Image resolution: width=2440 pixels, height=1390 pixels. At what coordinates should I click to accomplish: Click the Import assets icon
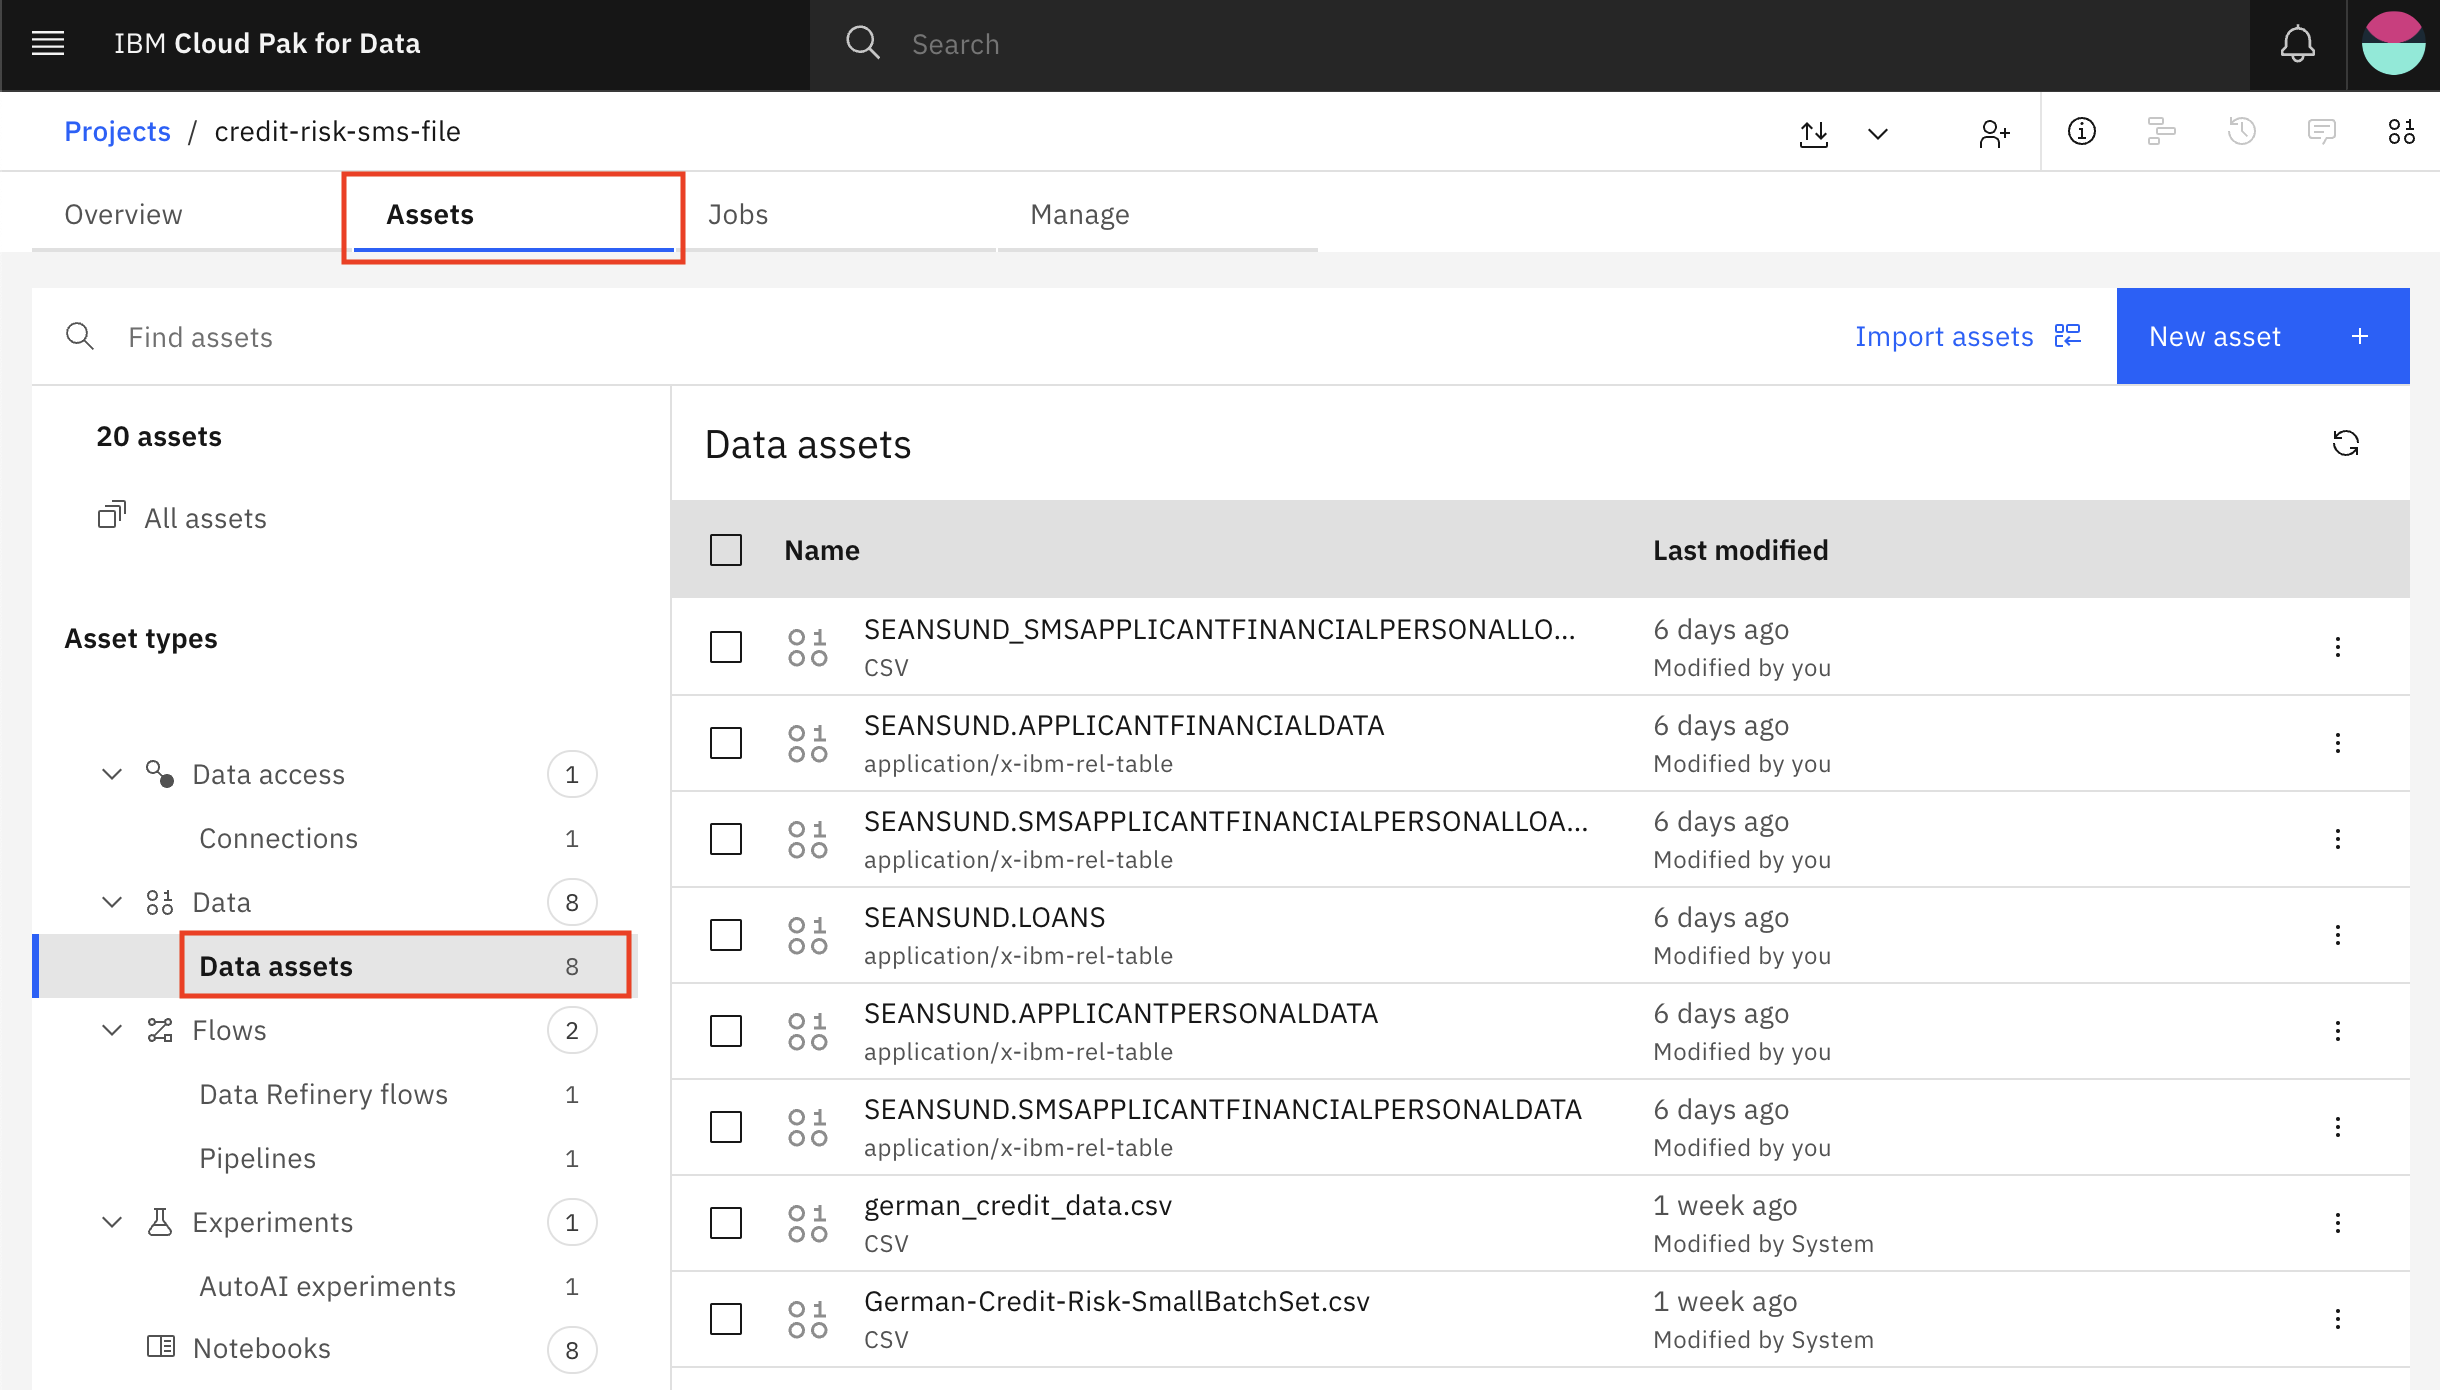coord(2068,335)
